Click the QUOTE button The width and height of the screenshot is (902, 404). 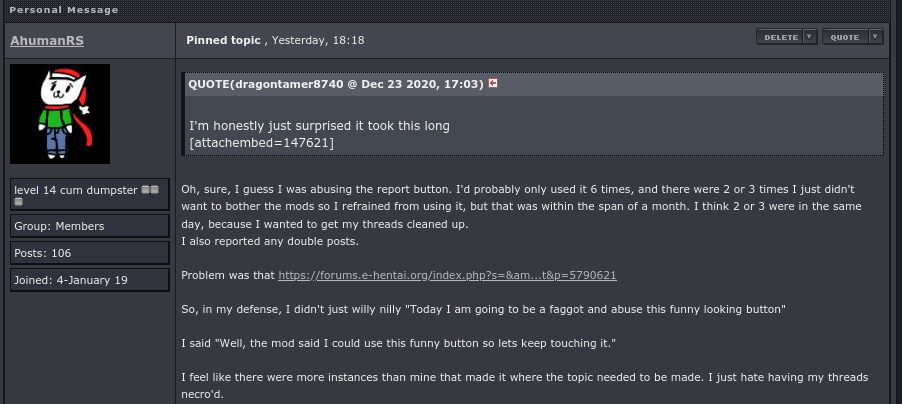[845, 37]
